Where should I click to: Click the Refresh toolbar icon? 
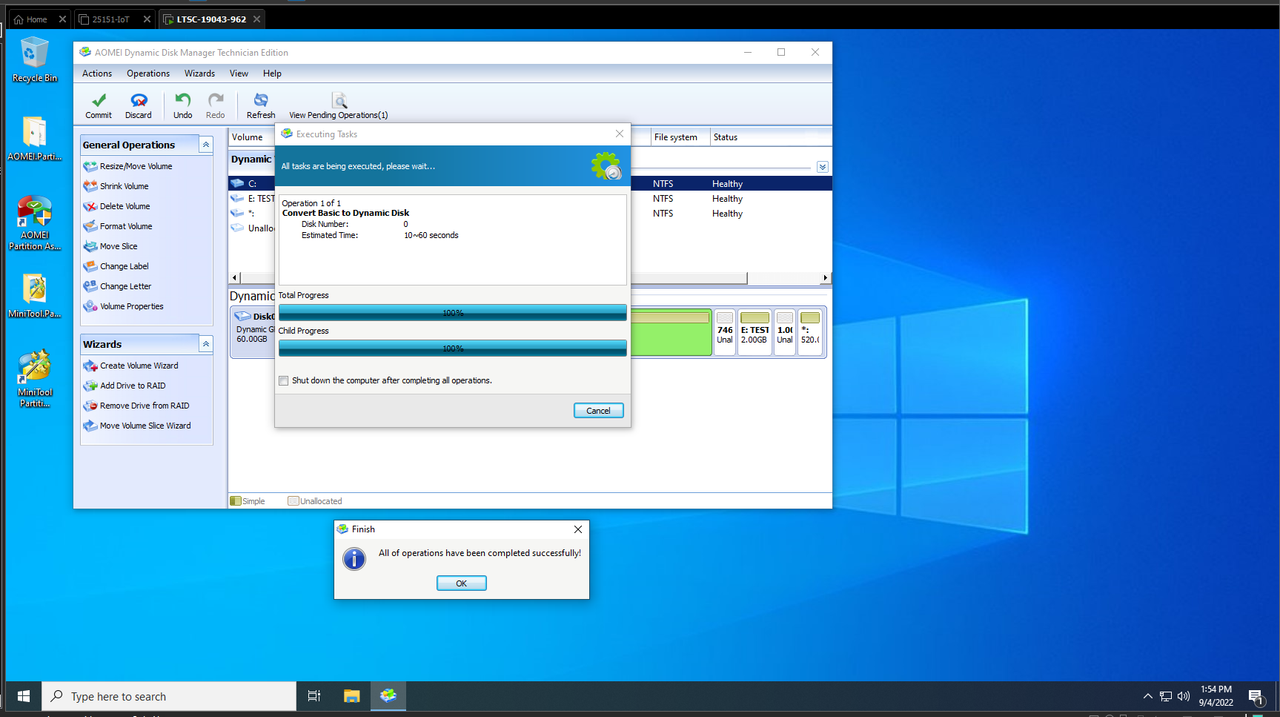261,105
